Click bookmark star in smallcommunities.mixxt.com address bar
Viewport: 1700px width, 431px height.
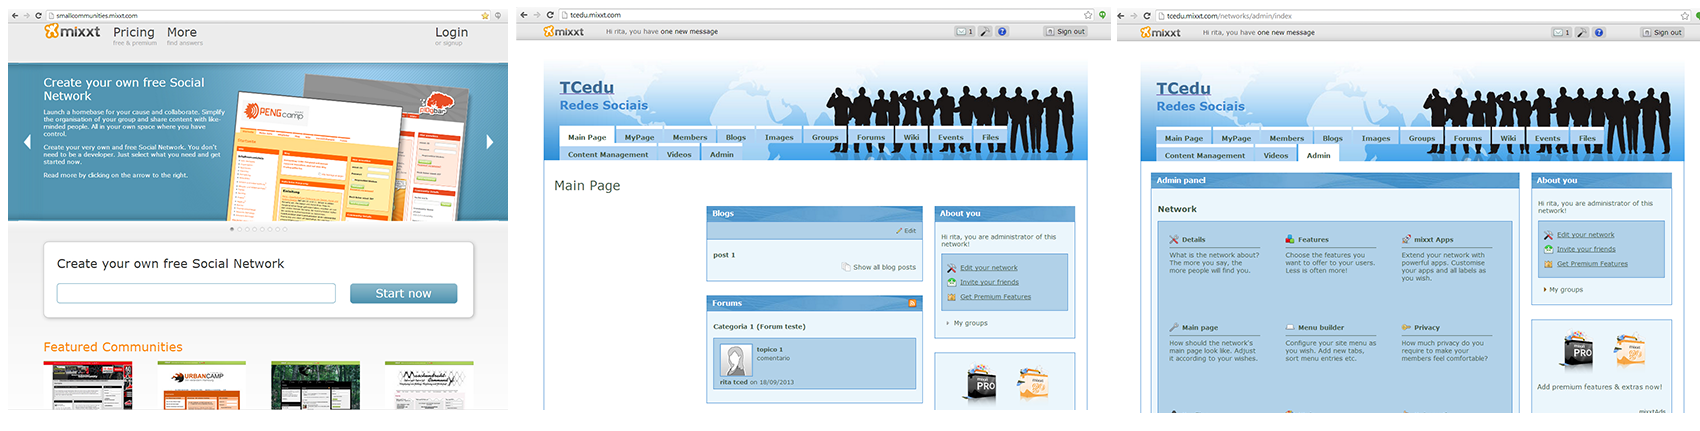pos(485,16)
